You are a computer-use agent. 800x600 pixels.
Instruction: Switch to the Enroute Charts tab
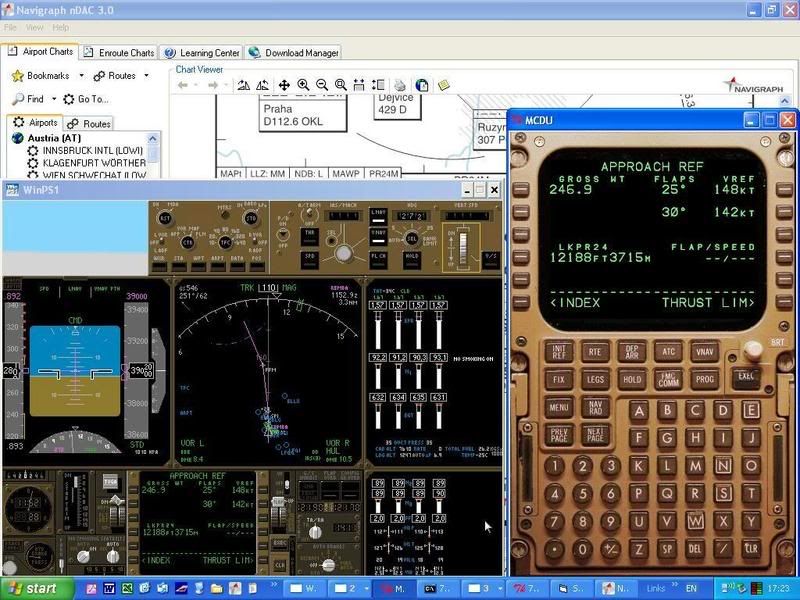click(x=119, y=53)
